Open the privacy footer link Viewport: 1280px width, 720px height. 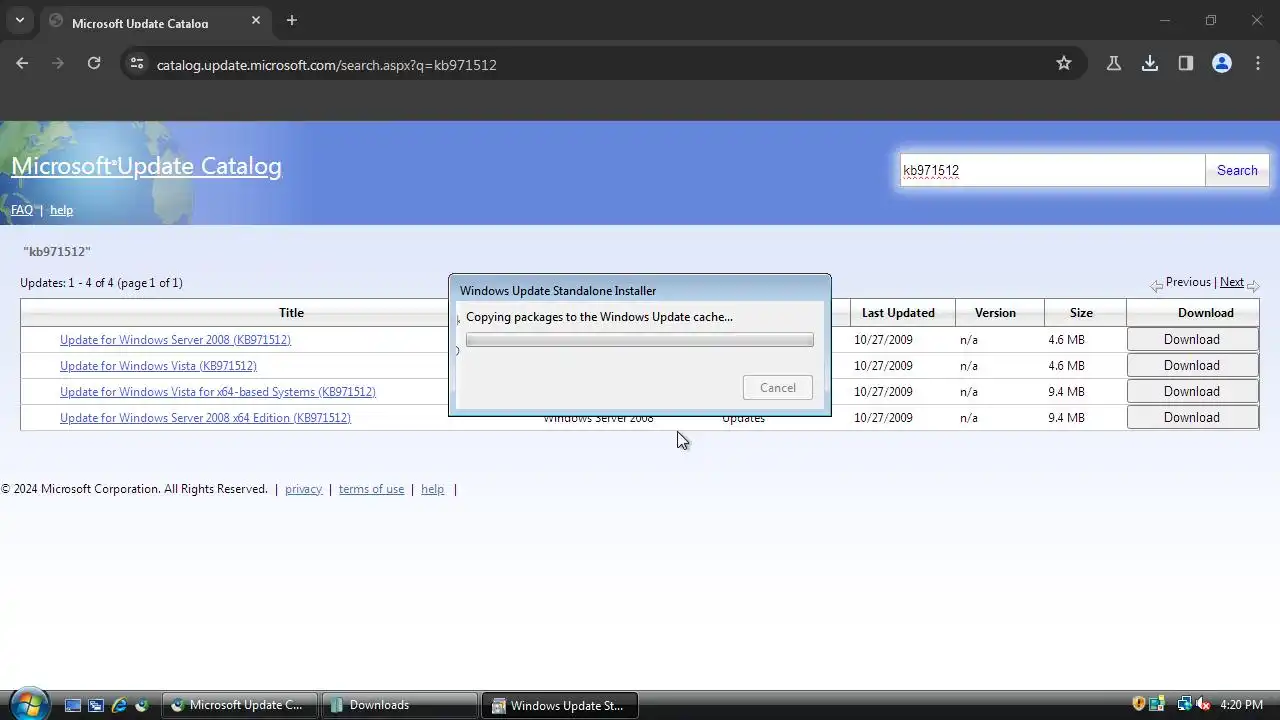(303, 489)
